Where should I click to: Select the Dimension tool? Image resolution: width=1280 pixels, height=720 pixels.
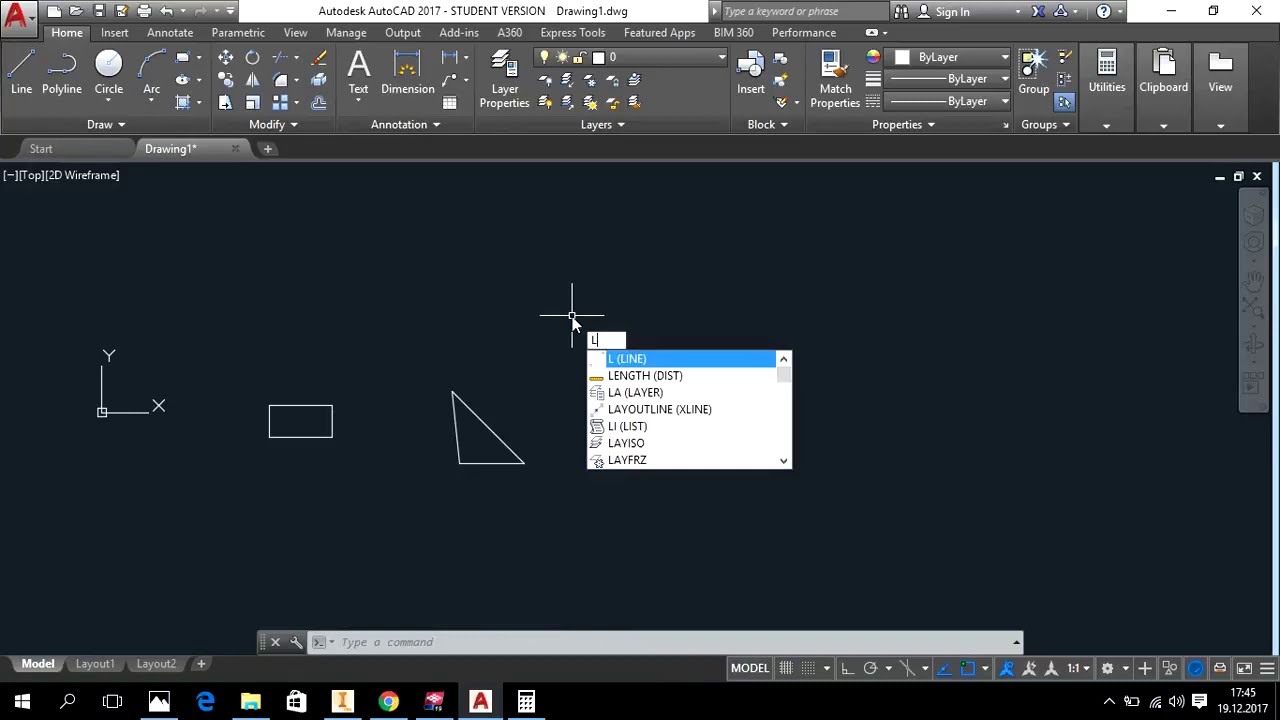408,74
